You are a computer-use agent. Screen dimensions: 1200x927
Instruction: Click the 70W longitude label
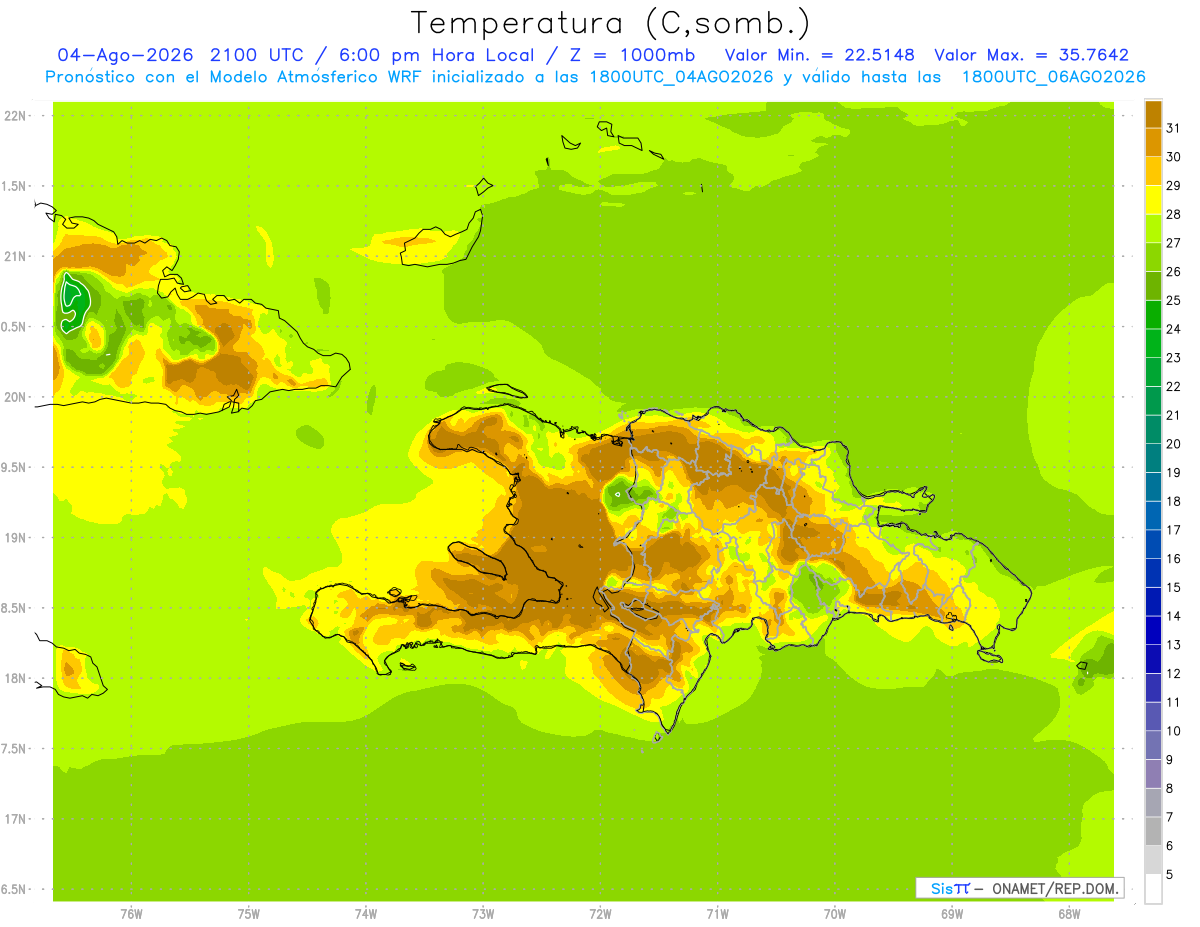835,913
